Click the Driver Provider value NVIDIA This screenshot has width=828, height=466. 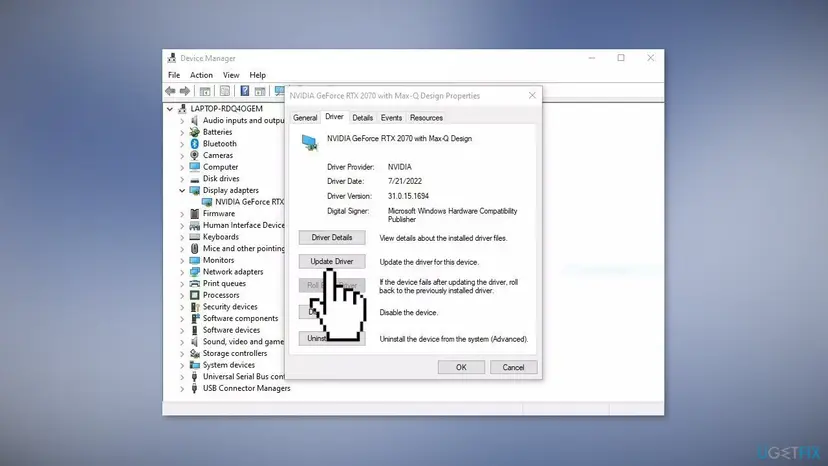click(399, 167)
